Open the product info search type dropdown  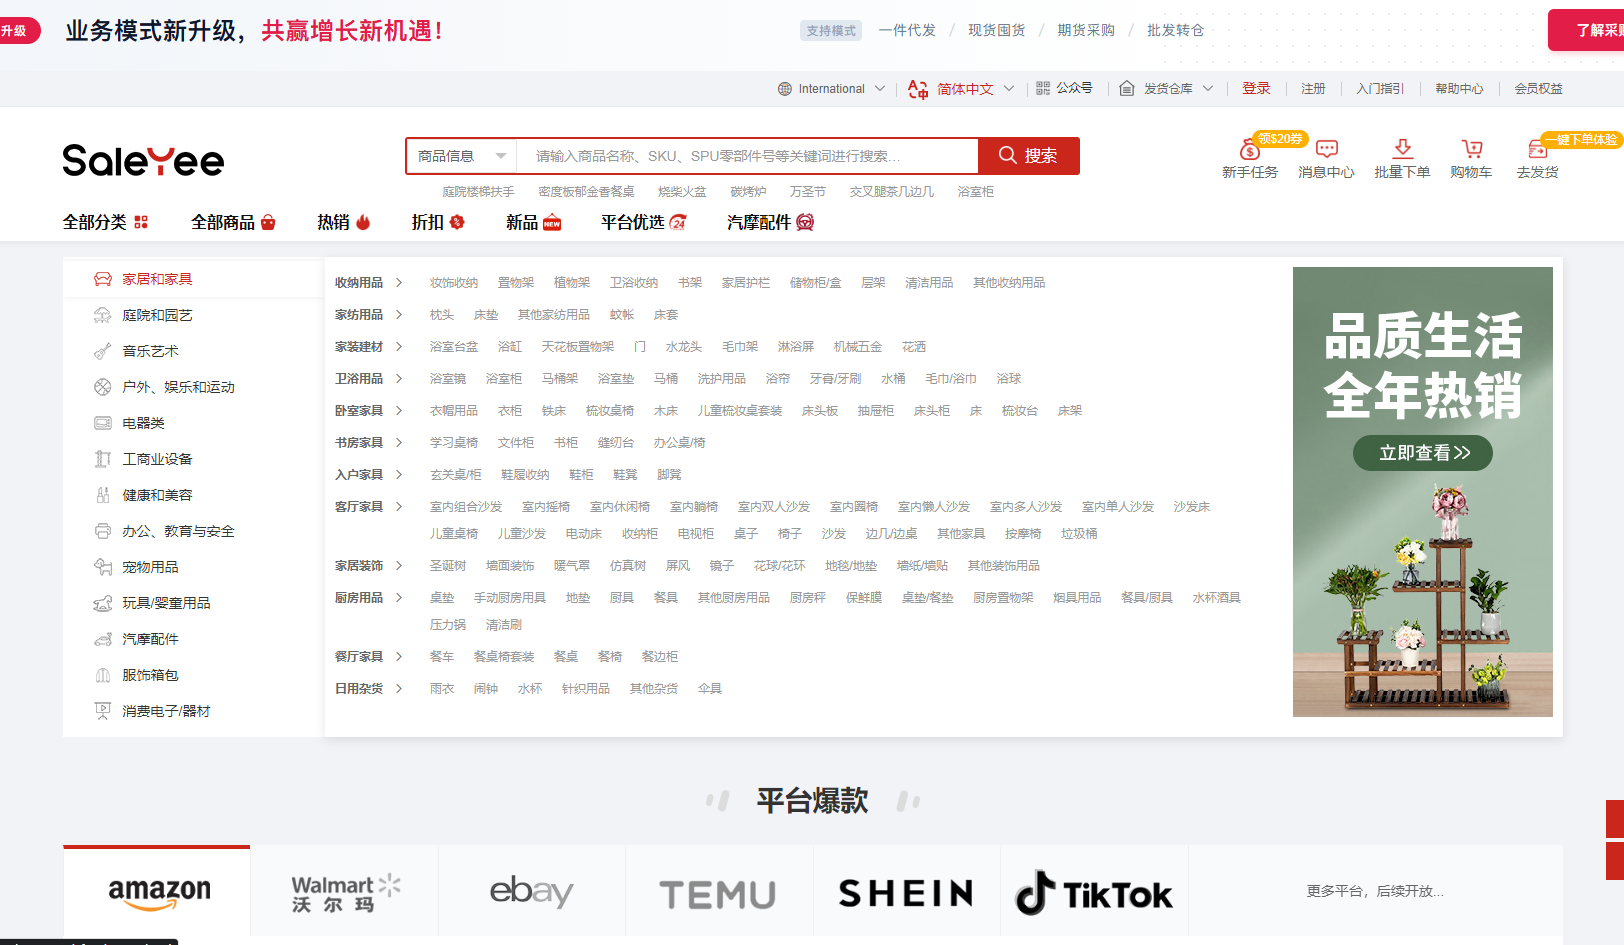pyautogui.click(x=461, y=156)
